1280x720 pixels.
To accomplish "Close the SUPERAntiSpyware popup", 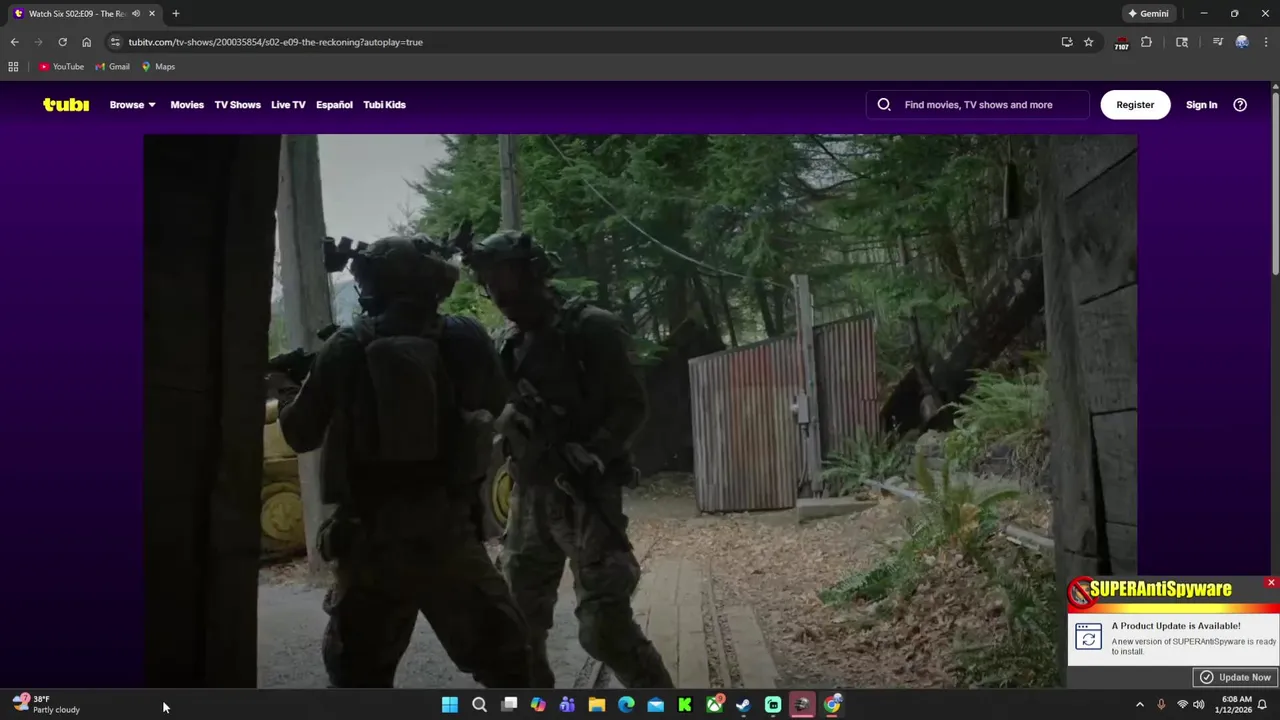I will click(1271, 582).
